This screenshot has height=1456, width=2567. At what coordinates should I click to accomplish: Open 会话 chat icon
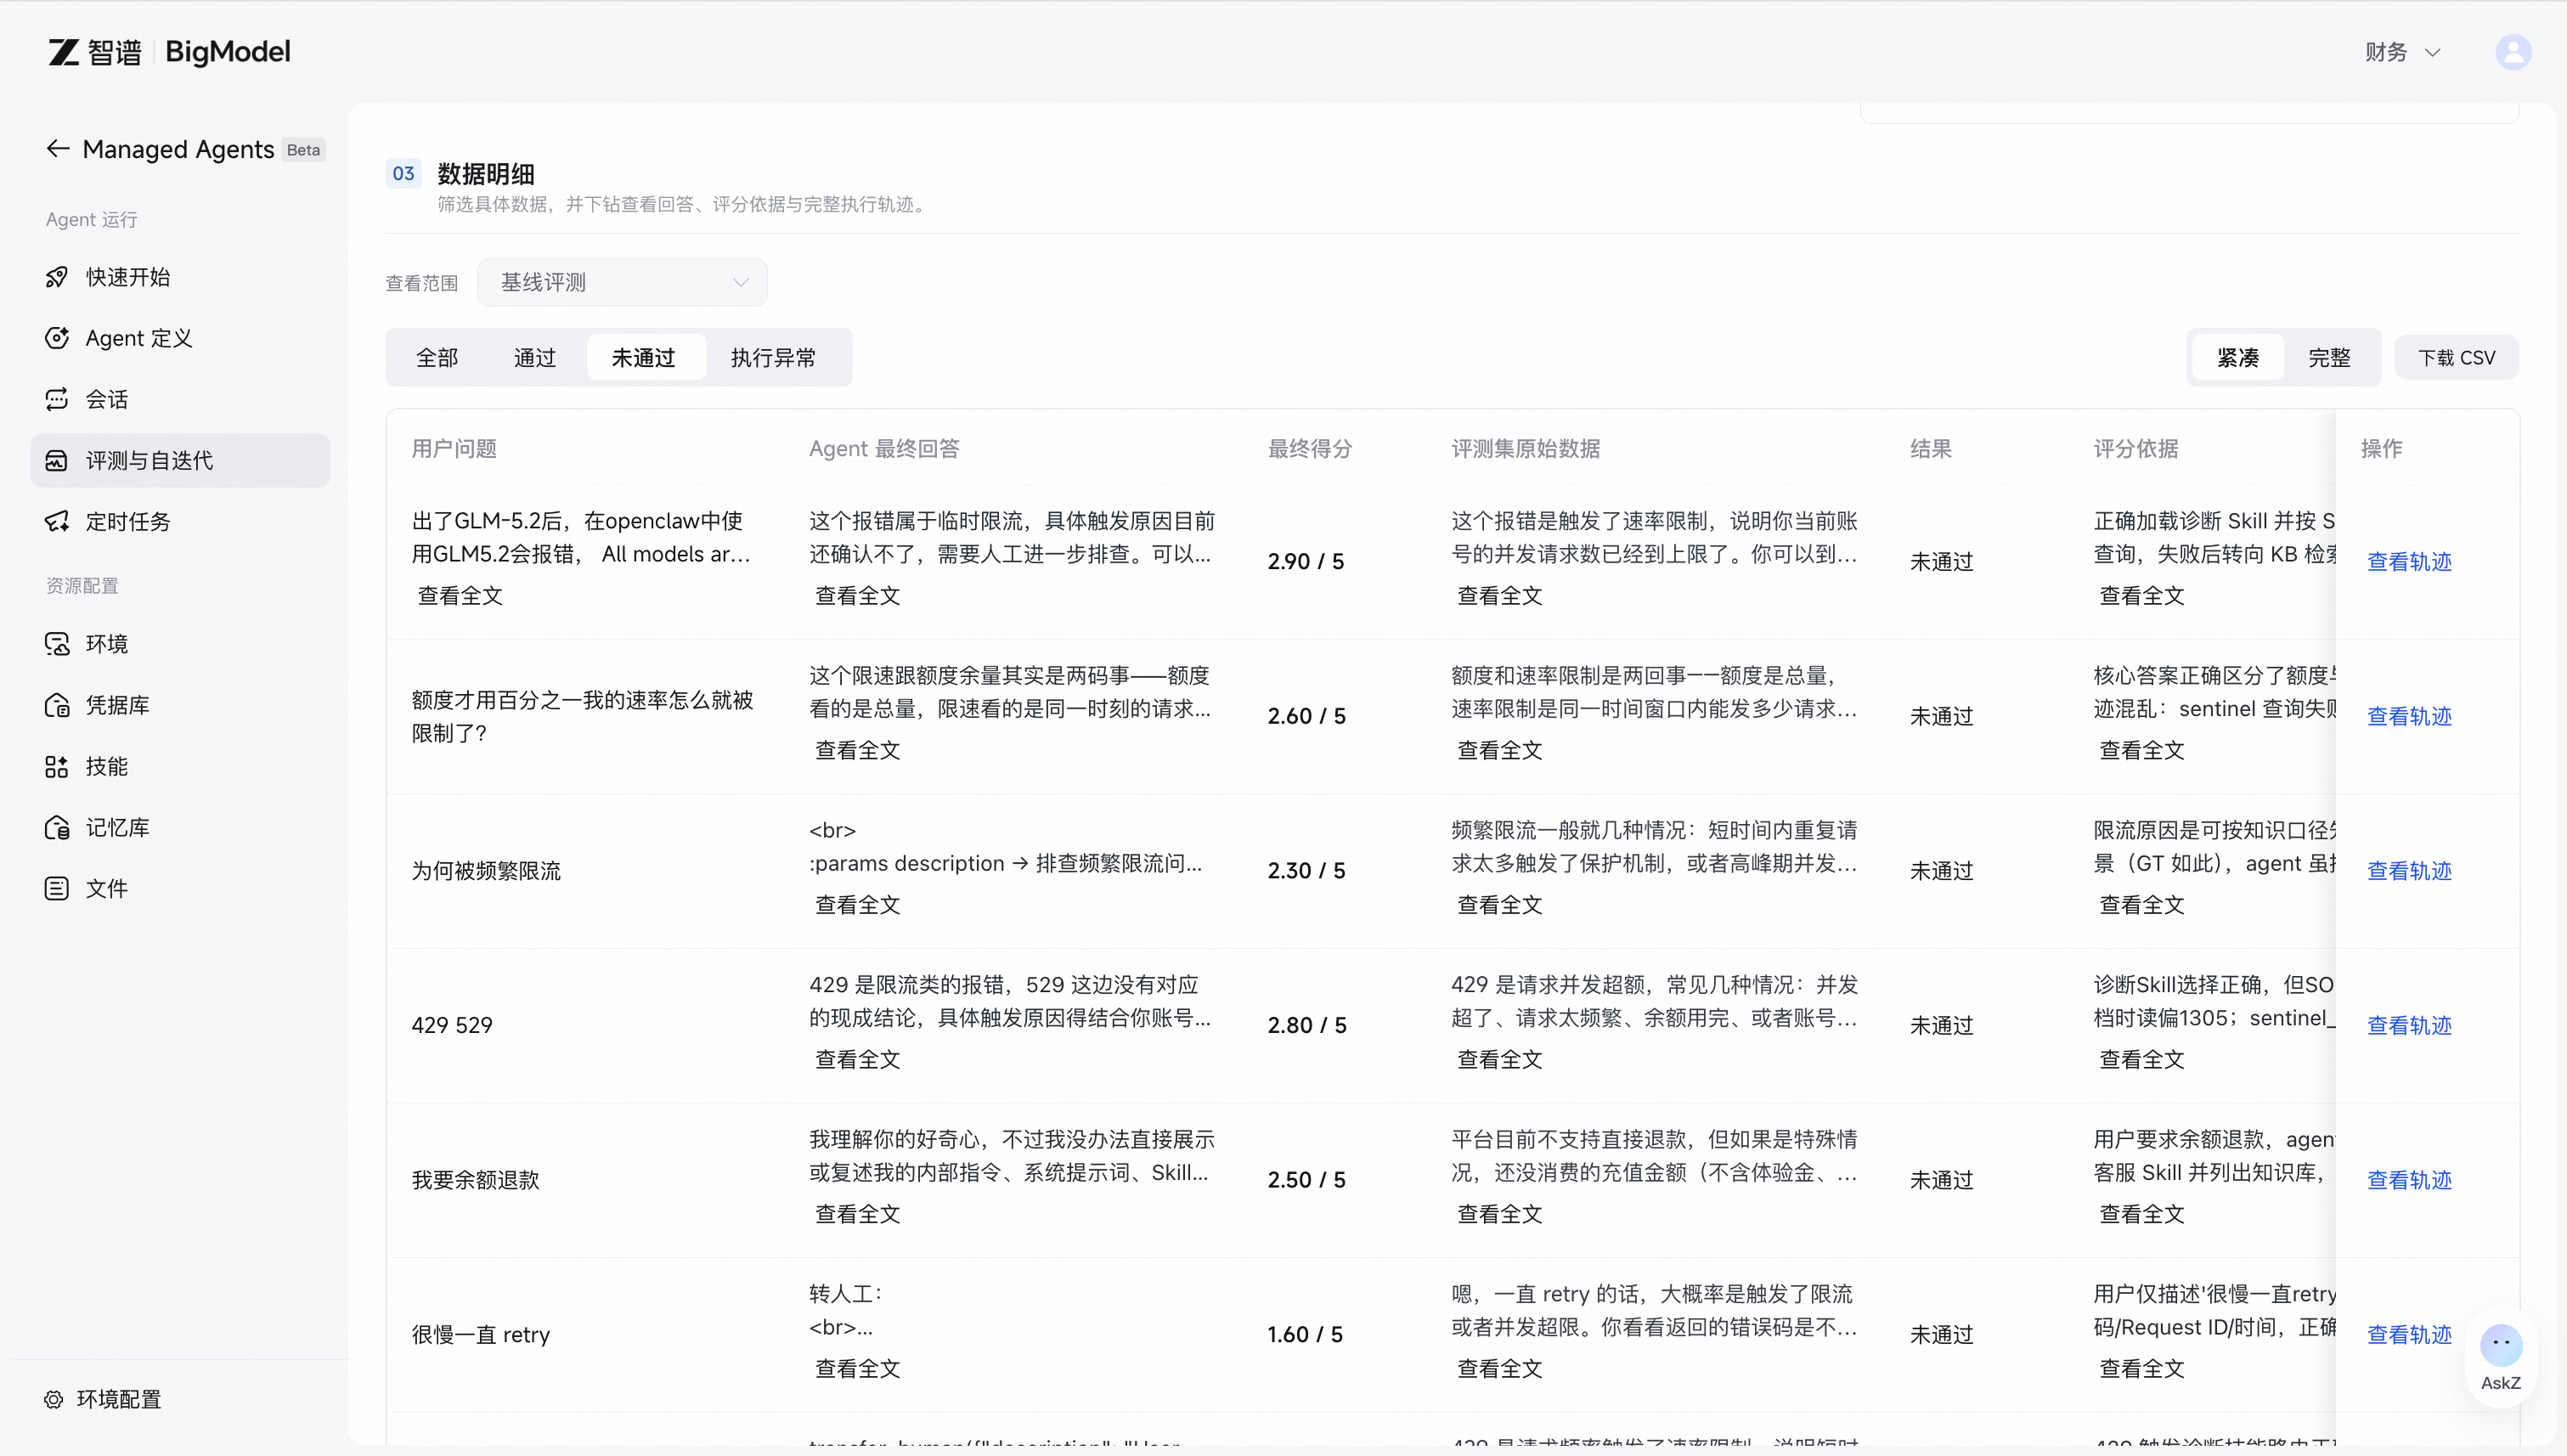pos(57,399)
